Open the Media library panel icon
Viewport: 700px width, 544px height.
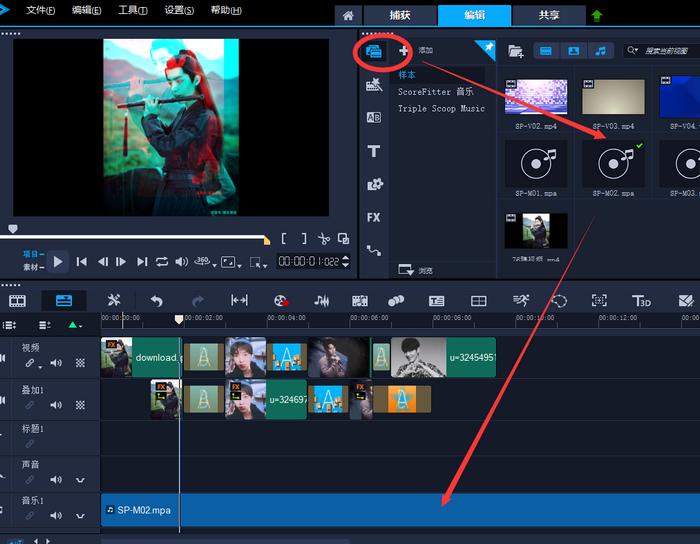(374, 50)
